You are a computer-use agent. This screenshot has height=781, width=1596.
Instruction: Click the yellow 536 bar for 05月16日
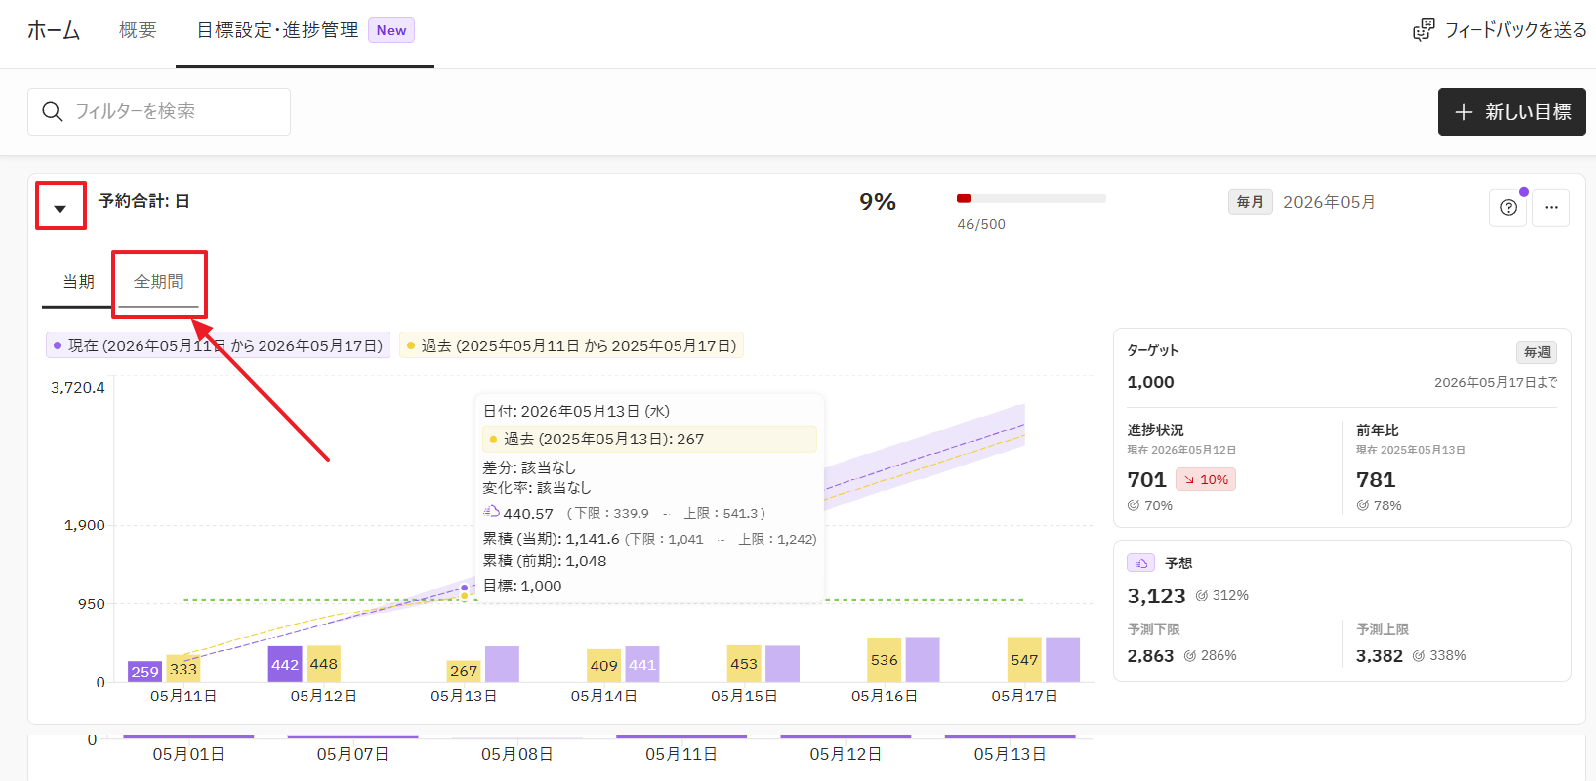tap(884, 660)
